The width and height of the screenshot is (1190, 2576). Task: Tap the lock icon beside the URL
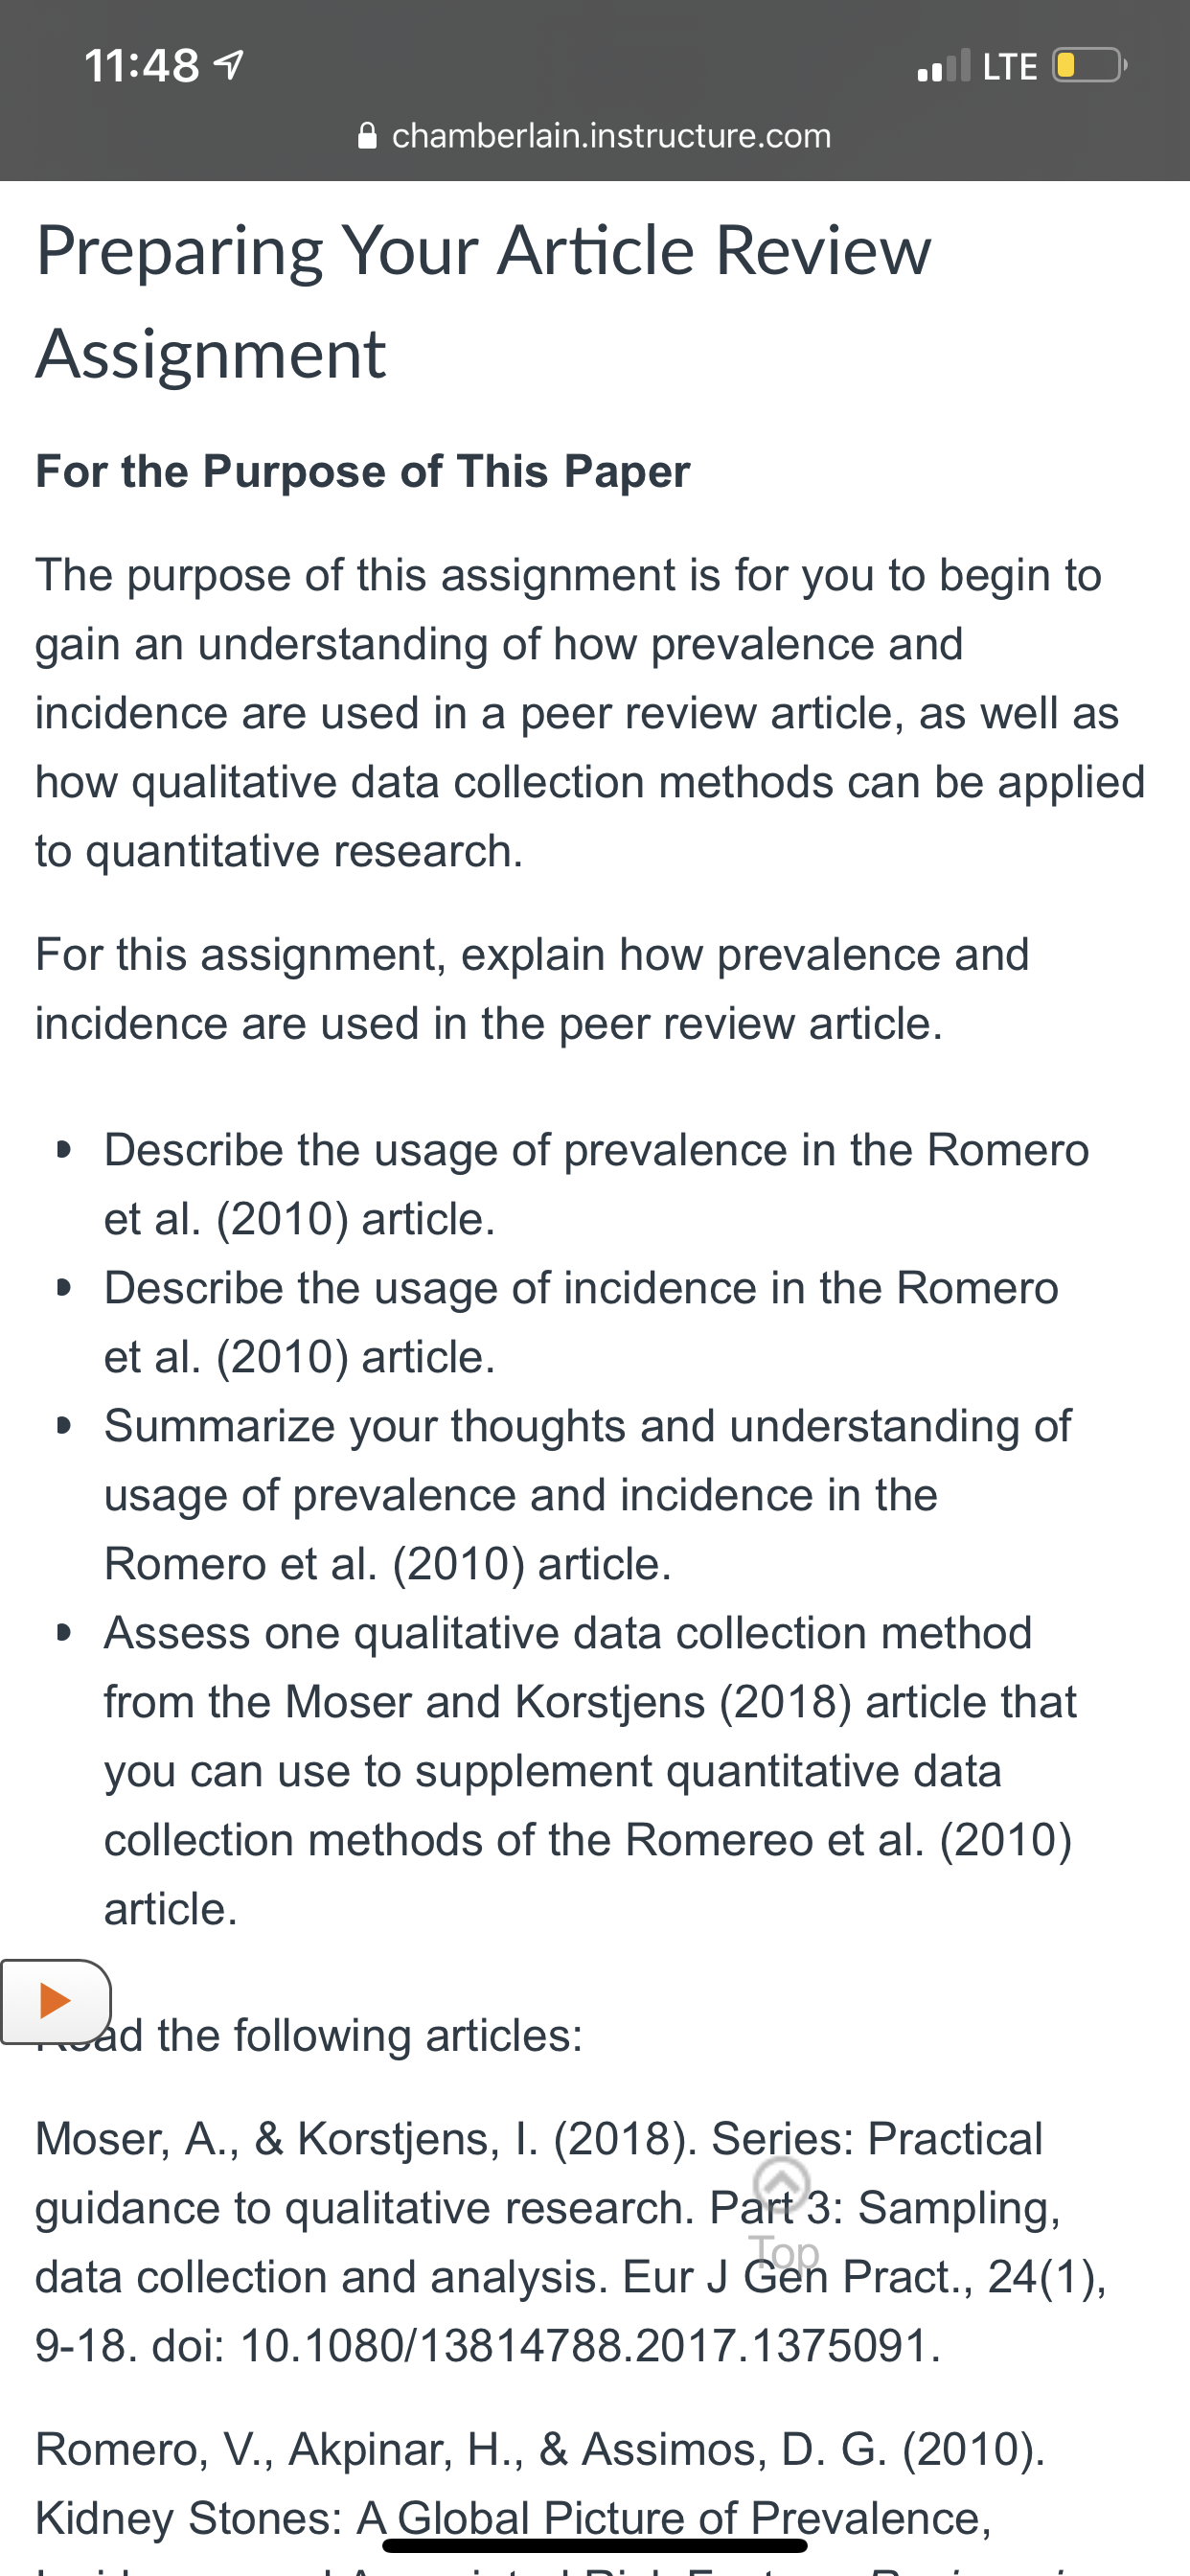coord(367,135)
